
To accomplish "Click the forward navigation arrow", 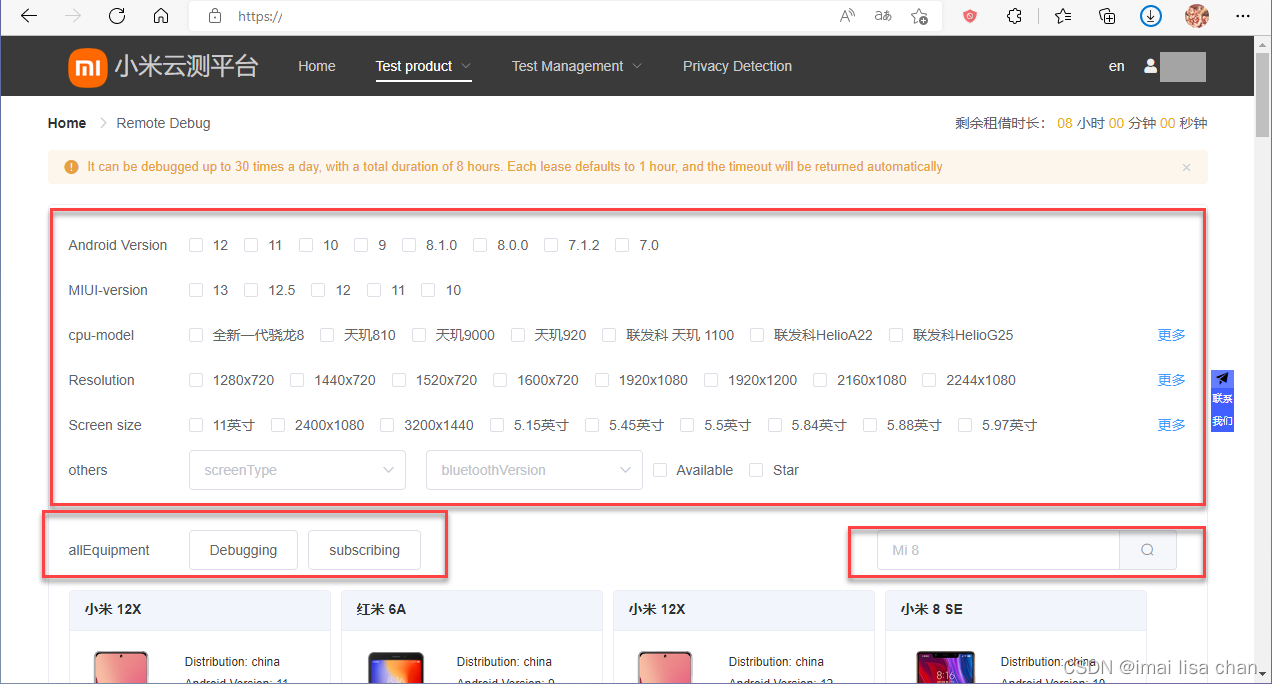I will pos(73,16).
